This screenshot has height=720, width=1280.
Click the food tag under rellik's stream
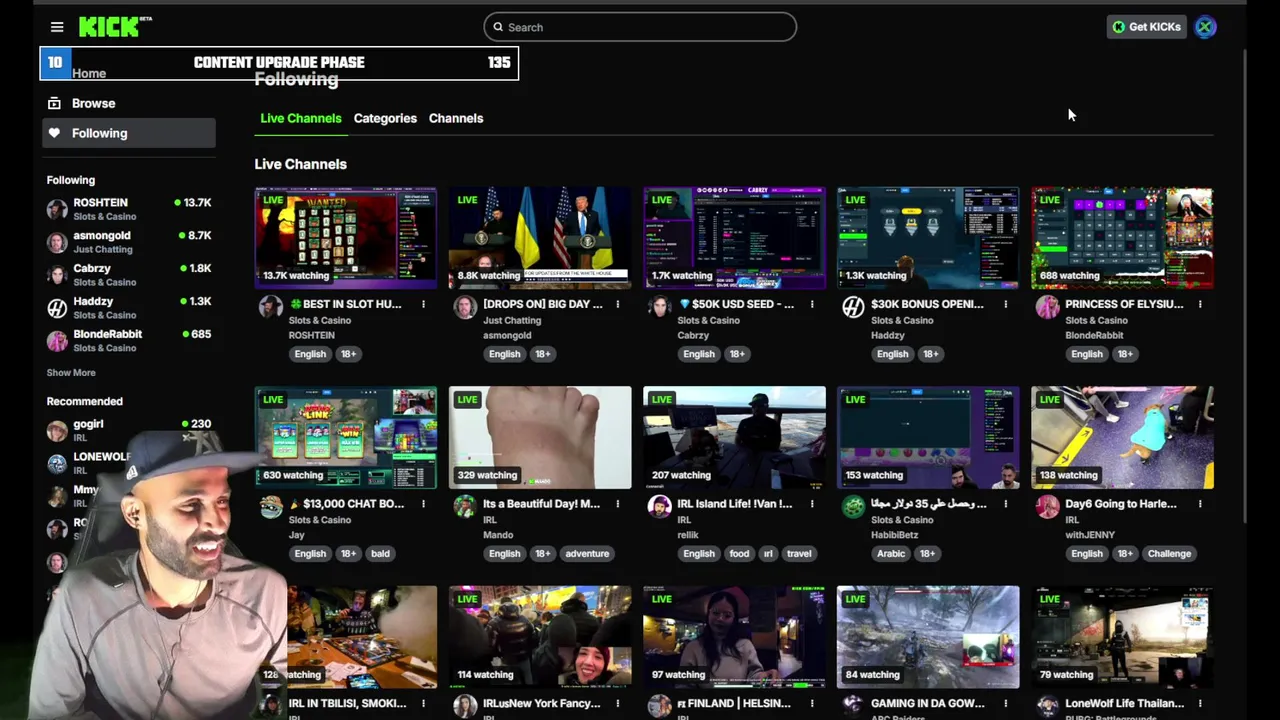coord(739,553)
